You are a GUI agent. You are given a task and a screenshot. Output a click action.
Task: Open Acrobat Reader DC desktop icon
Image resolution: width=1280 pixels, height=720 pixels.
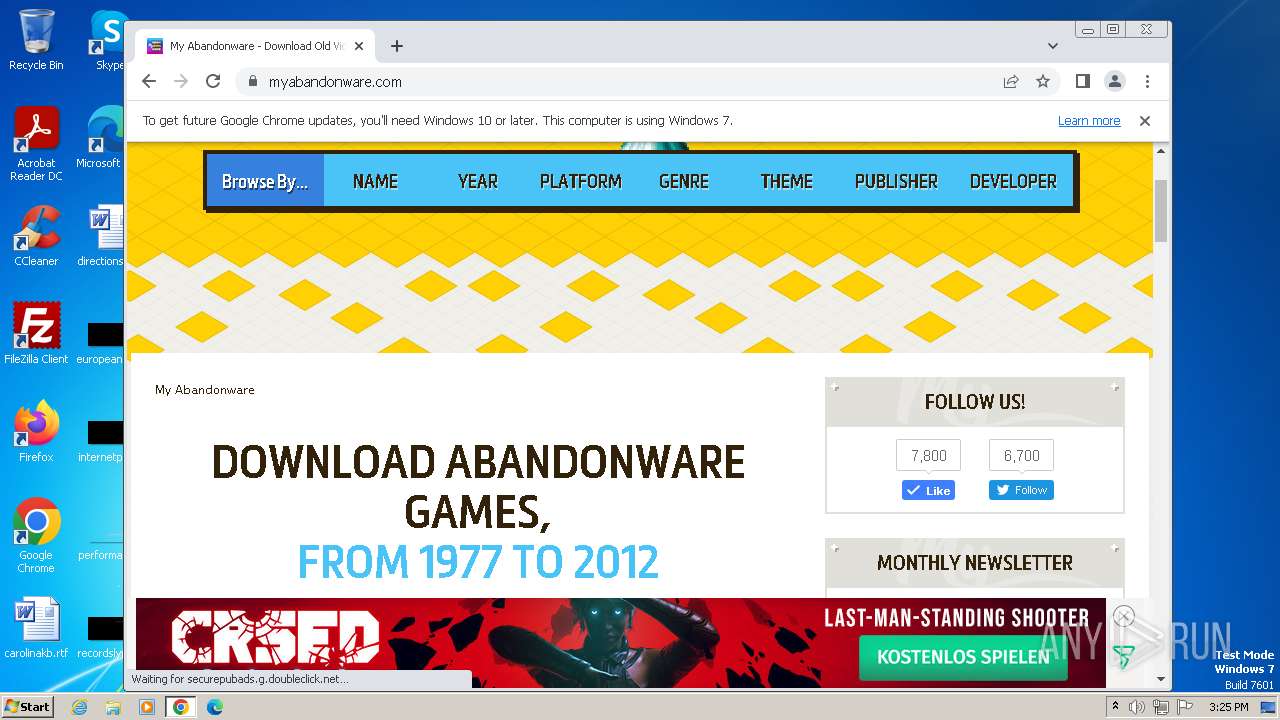(x=36, y=145)
